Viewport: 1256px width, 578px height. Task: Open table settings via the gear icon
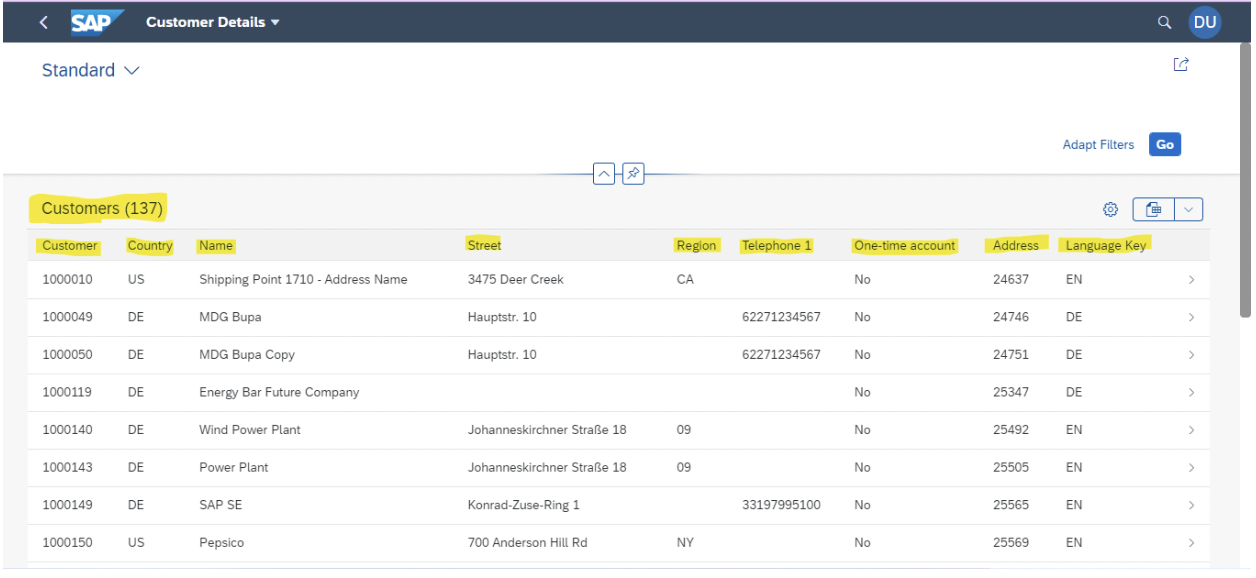[1110, 209]
